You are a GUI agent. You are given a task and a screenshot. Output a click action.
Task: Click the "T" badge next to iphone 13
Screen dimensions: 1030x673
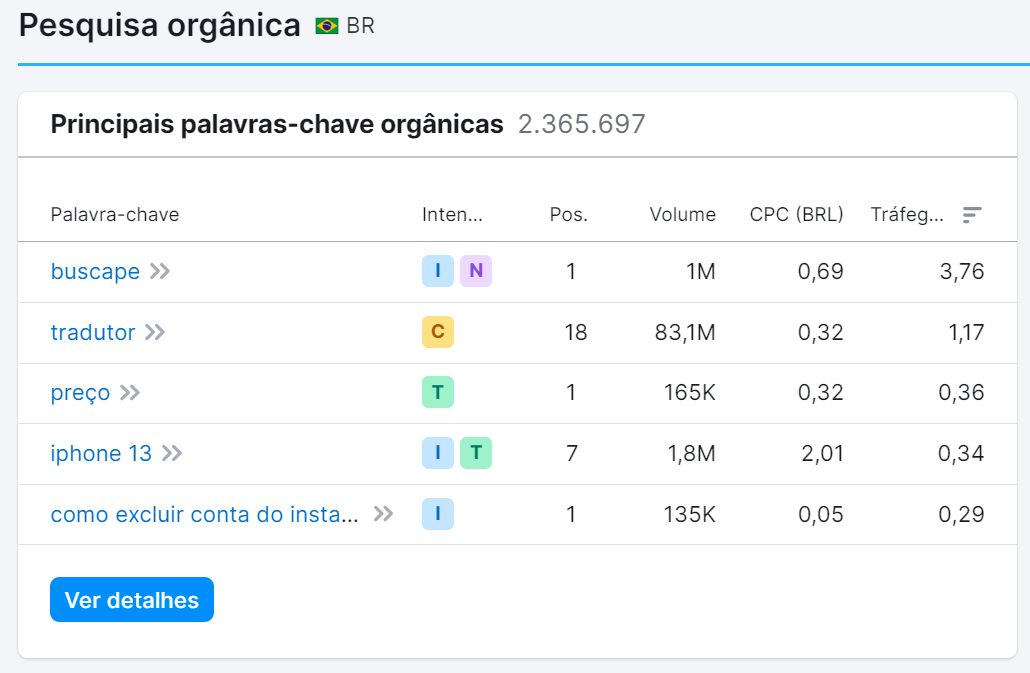click(477, 453)
